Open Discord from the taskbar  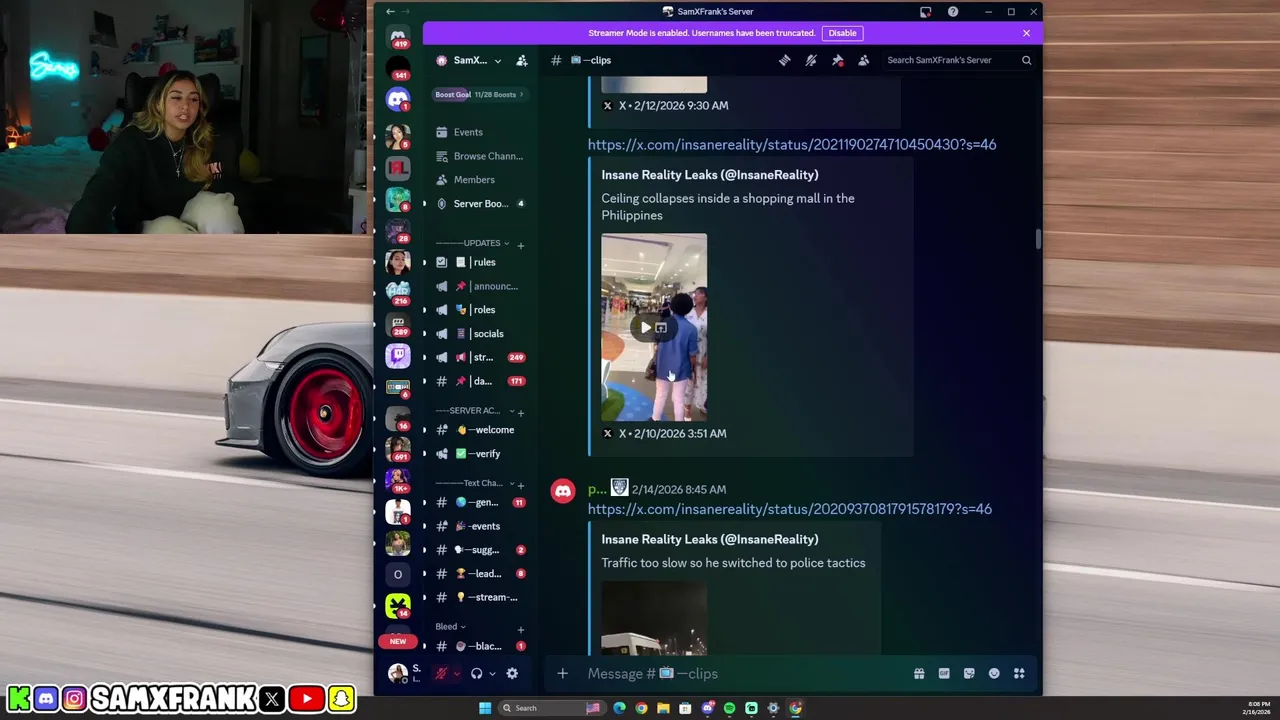tap(707, 708)
